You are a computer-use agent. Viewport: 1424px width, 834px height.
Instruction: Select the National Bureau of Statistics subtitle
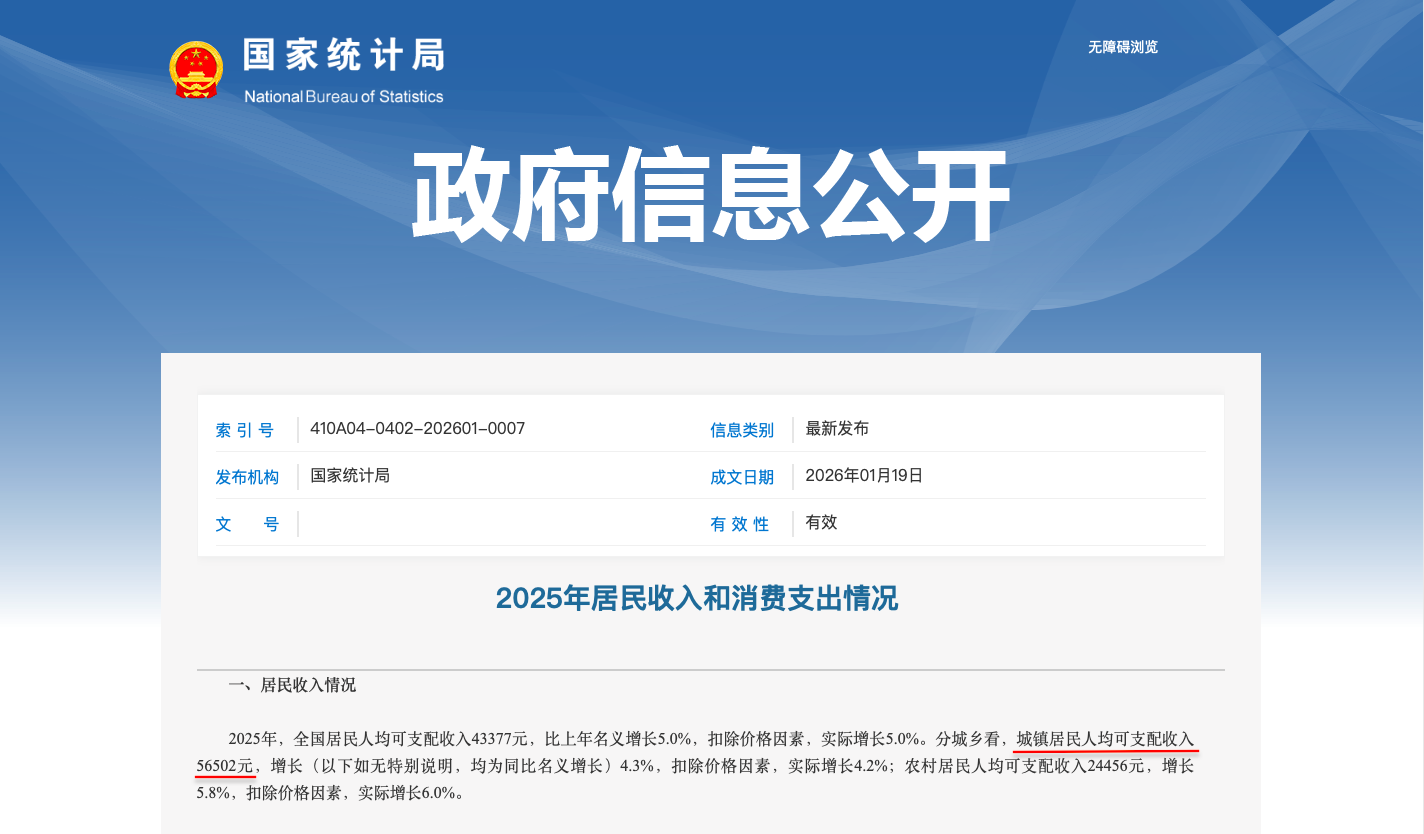(344, 97)
